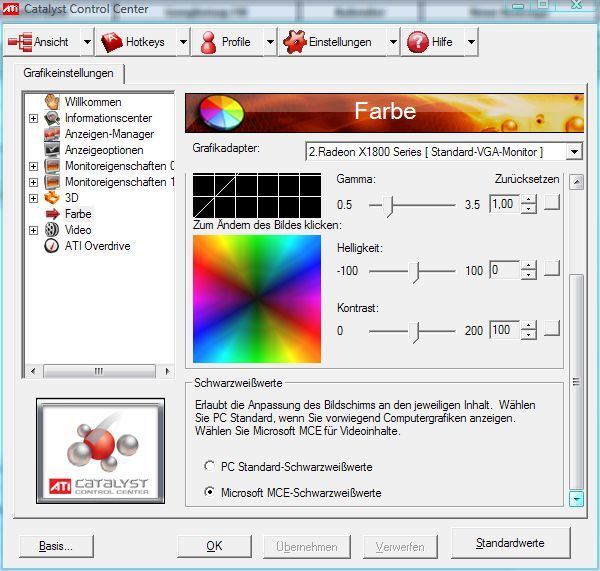The height and width of the screenshot is (571, 600).
Task: Click the rainbow preview image
Action: point(257,299)
